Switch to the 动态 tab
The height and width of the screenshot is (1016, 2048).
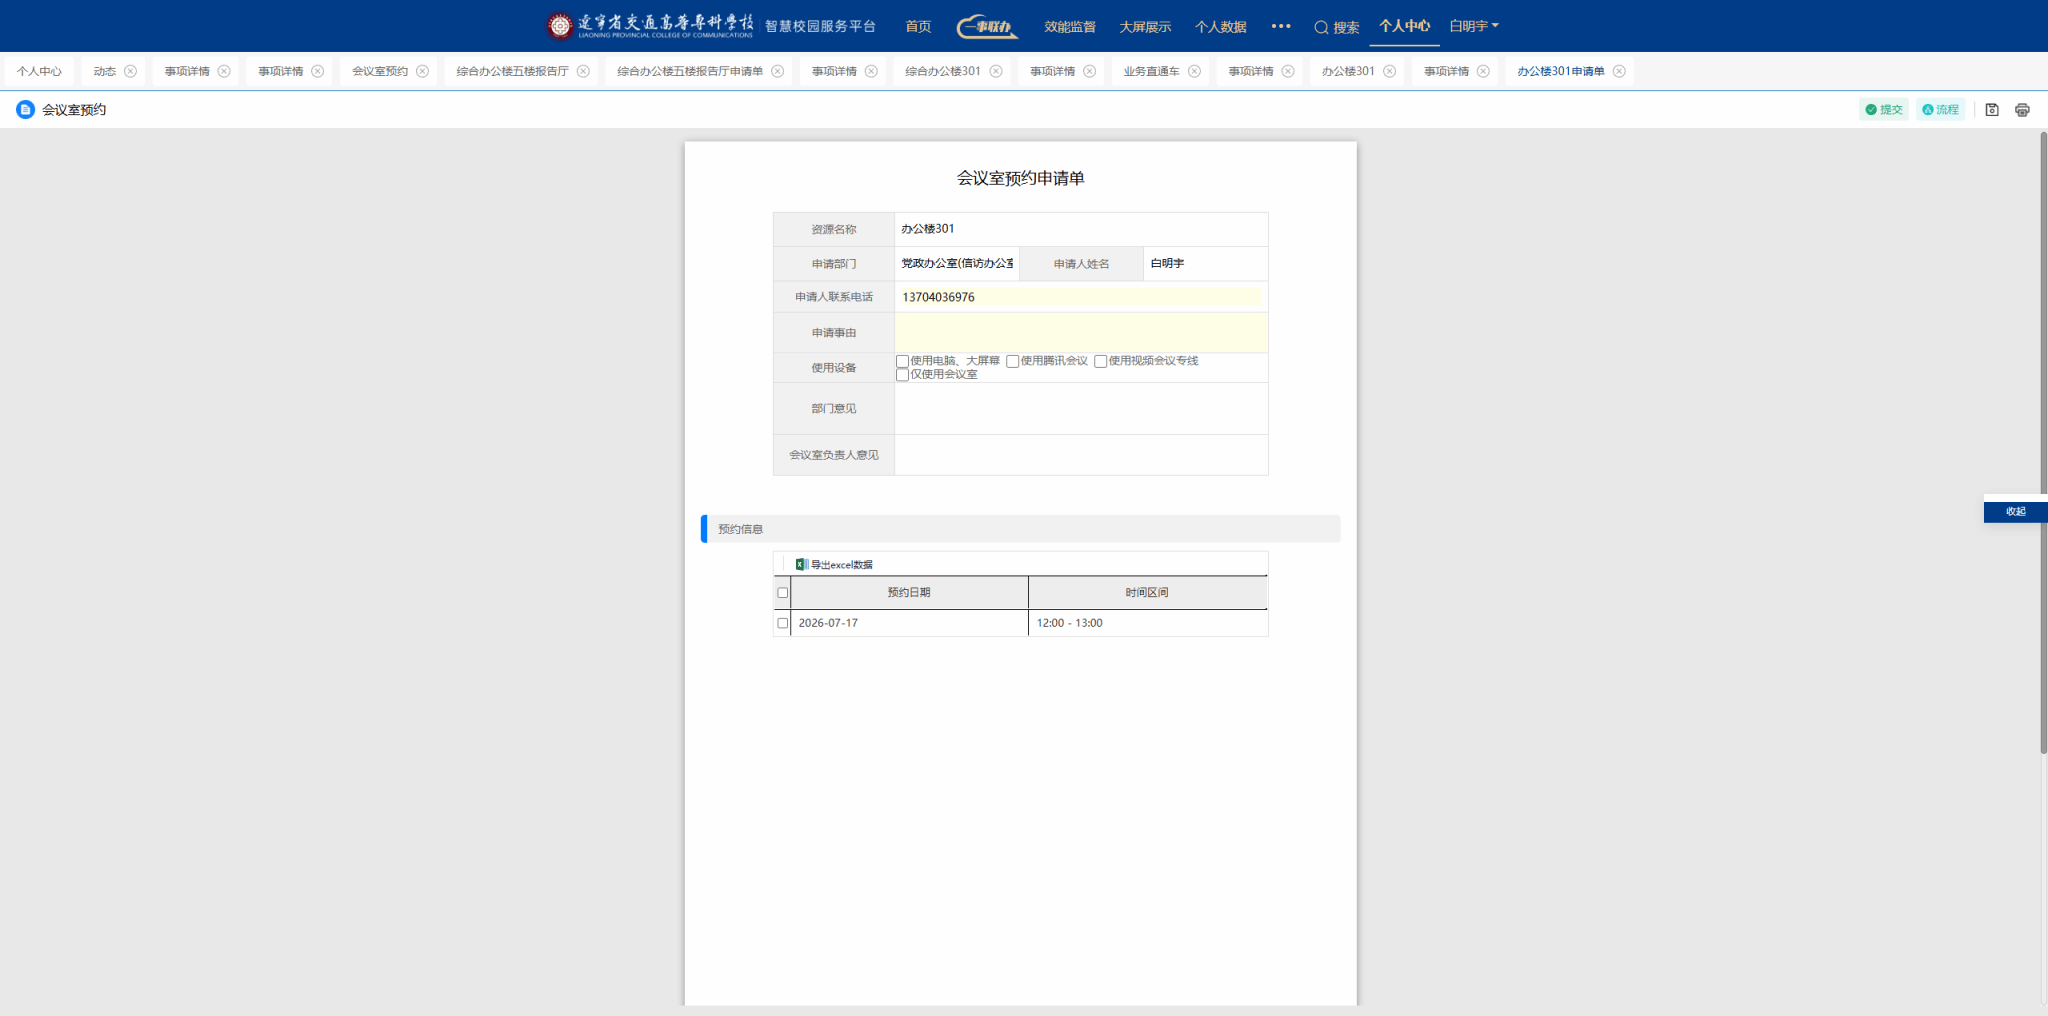(x=105, y=71)
